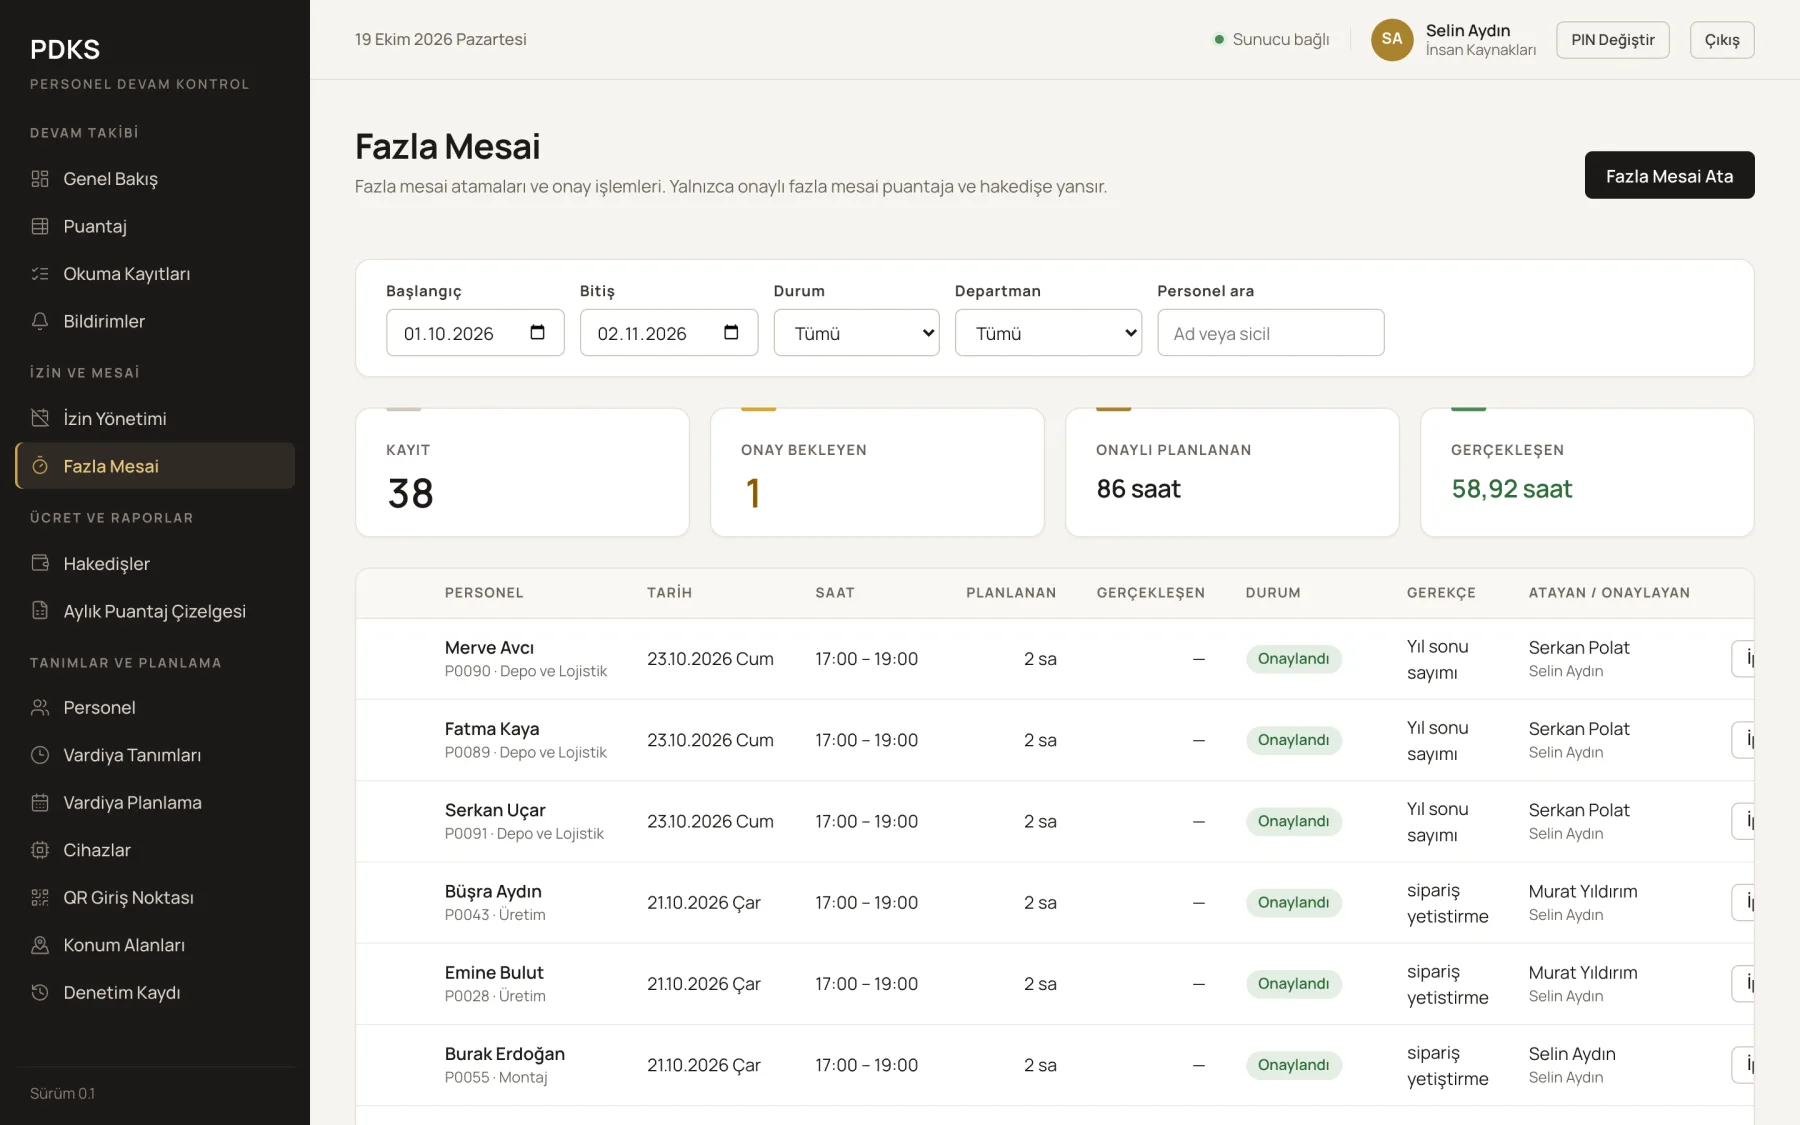
Task: Open the Bitiş date picker calendar icon
Action: (731, 332)
